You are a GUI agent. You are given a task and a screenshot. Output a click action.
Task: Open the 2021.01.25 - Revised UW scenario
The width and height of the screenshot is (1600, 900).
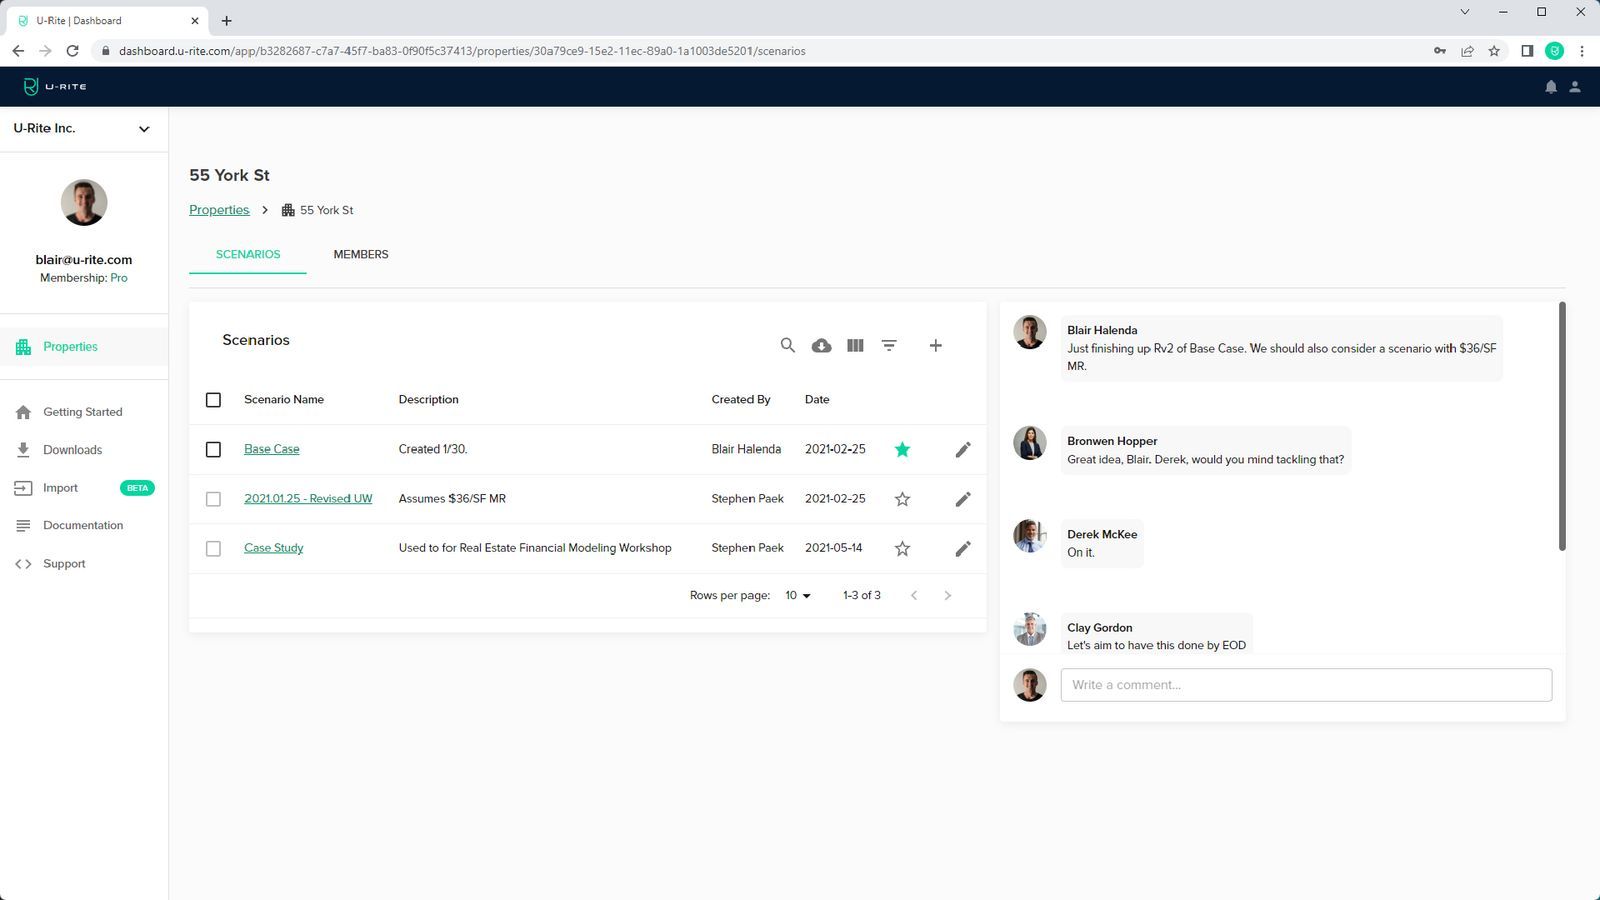pos(308,498)
